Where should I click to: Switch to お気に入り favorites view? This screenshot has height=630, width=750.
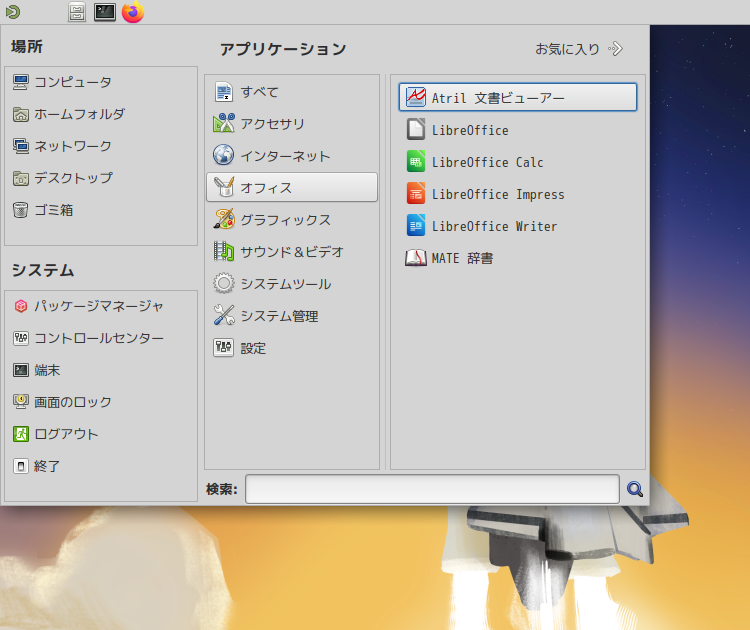click(579, 49)
